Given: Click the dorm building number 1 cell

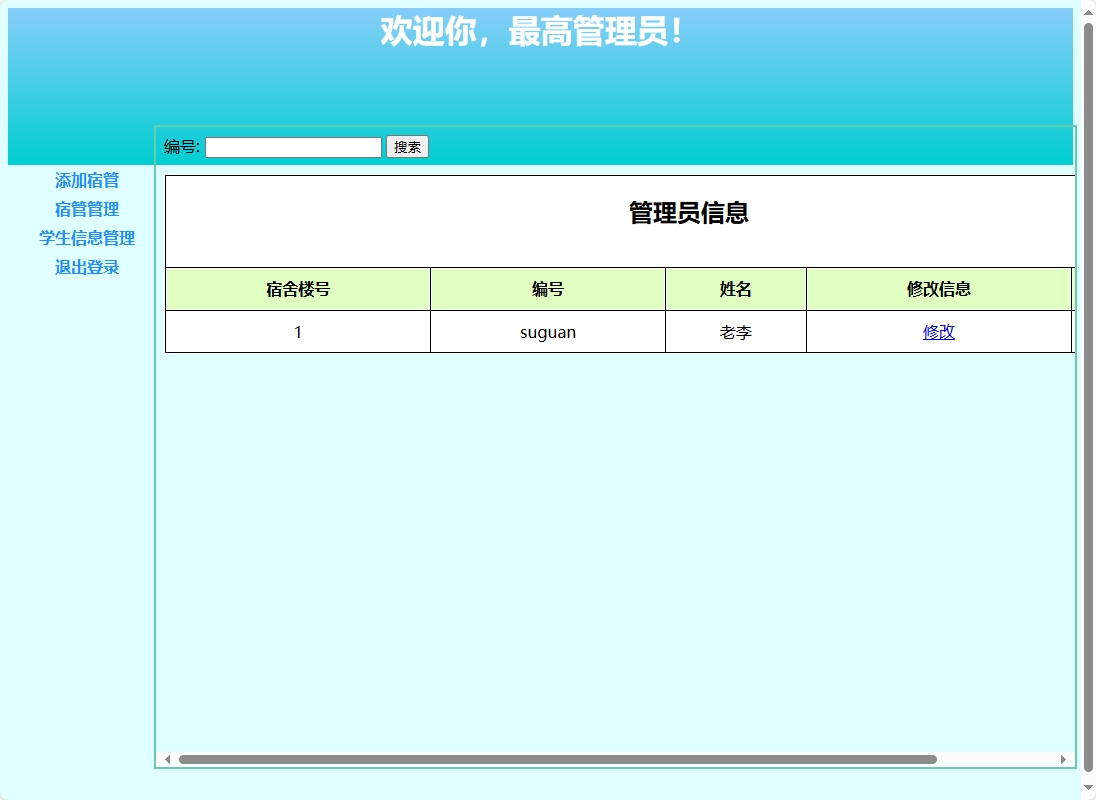Looking at the screenshot, I should [297, 331].
